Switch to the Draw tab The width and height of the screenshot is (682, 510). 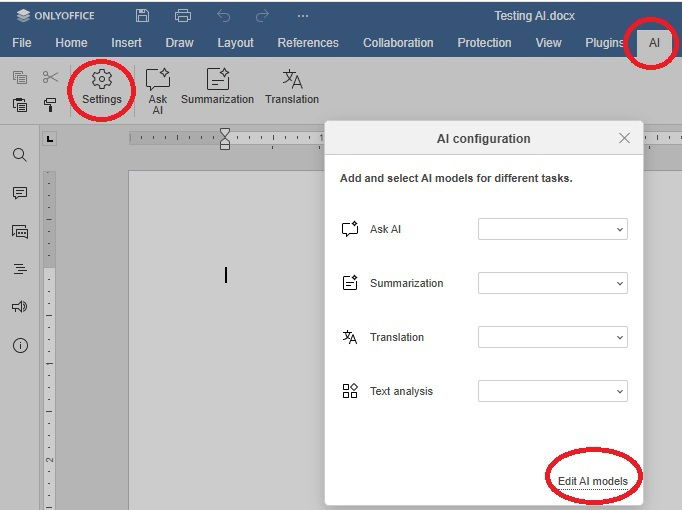point(179,43)
